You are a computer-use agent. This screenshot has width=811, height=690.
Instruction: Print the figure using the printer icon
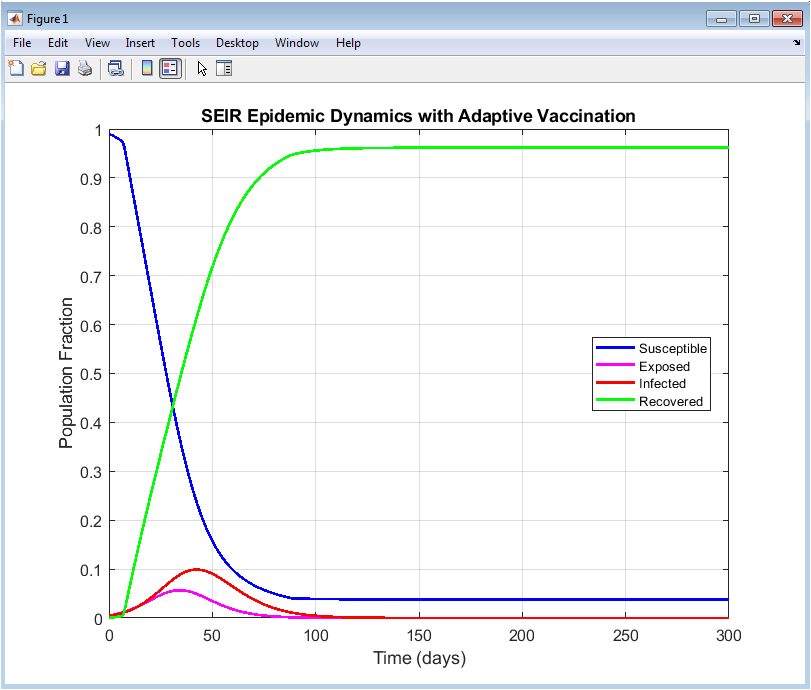point(85,68)
